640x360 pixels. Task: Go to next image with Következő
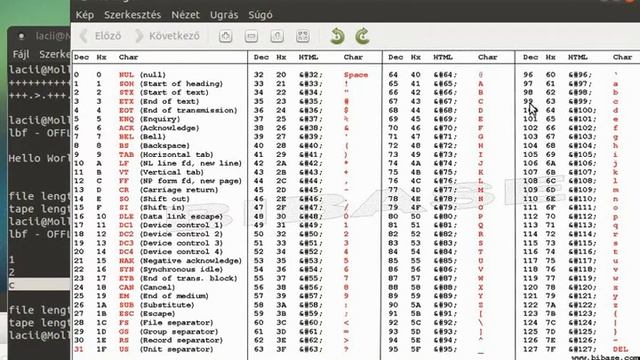click(x=168, y=36)
